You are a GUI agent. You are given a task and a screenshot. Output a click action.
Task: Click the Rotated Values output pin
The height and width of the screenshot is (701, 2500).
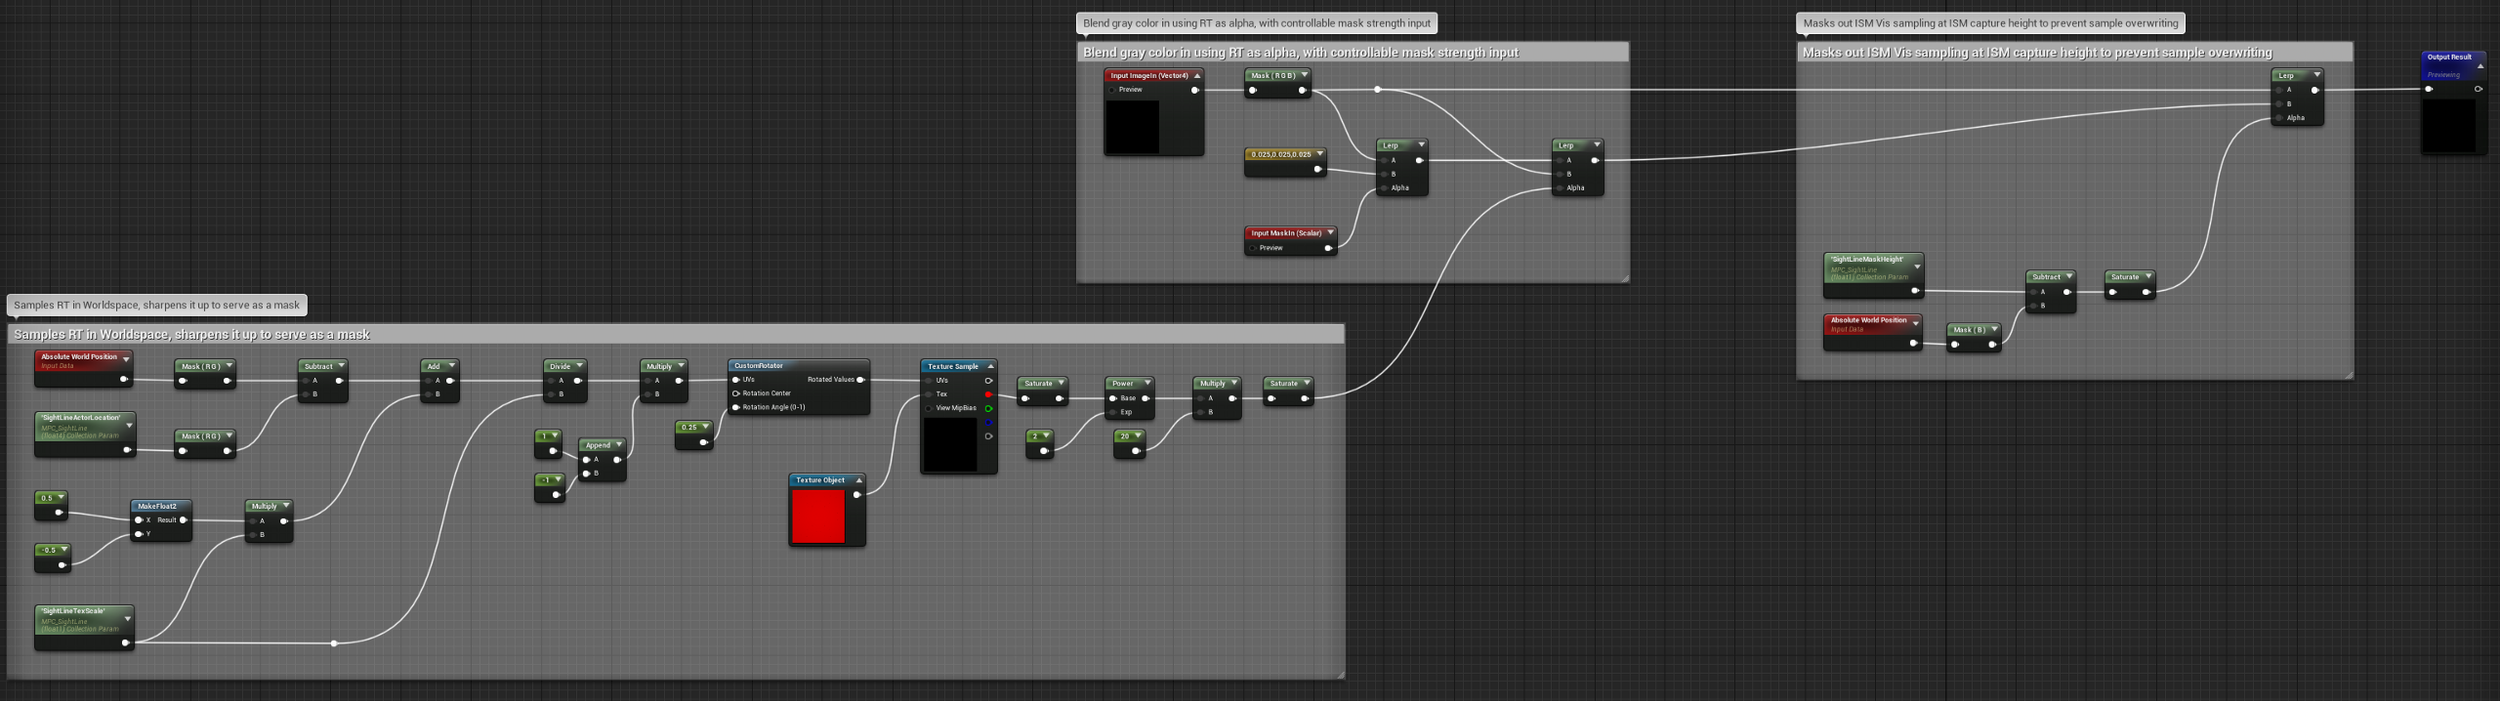tap(860, 380)
